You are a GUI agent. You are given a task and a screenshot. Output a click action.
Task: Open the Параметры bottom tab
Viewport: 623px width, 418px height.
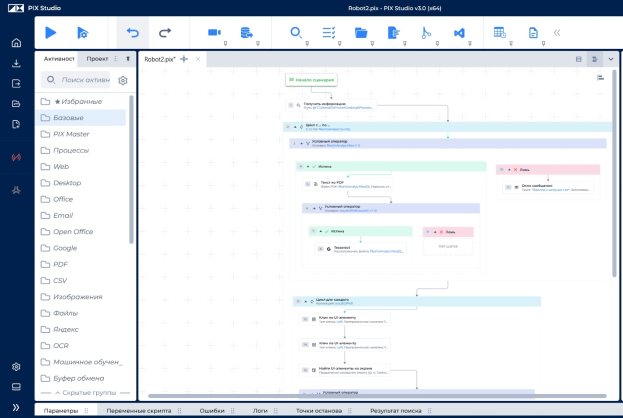click(x=60, y=410)
